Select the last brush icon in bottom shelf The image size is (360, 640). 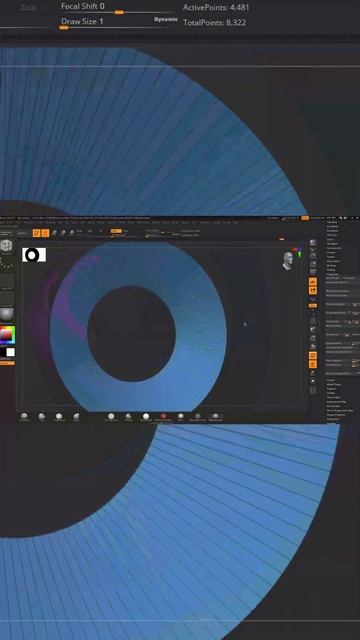[x=216, y=416]
